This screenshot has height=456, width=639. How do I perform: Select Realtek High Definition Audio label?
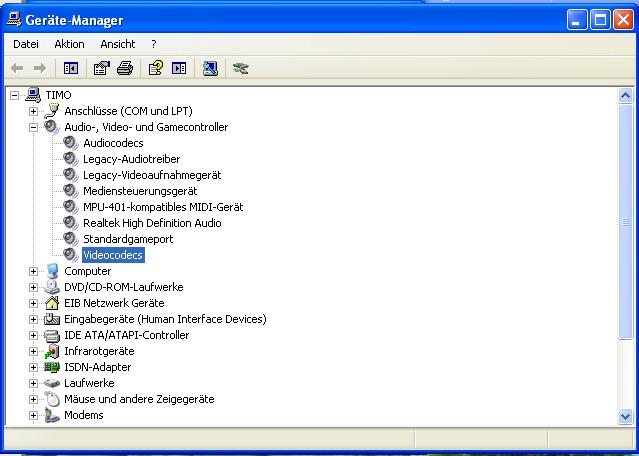152,223
